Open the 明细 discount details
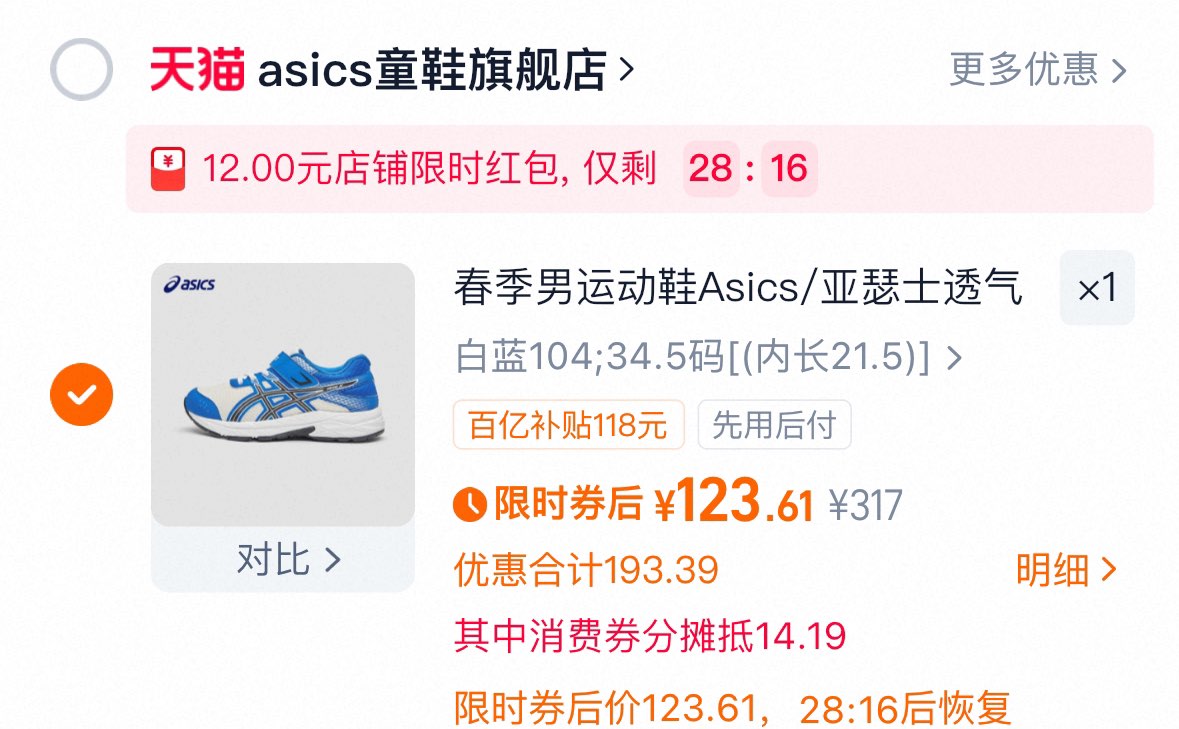This screenshot has height=729, width=1179. point(1065,570)
